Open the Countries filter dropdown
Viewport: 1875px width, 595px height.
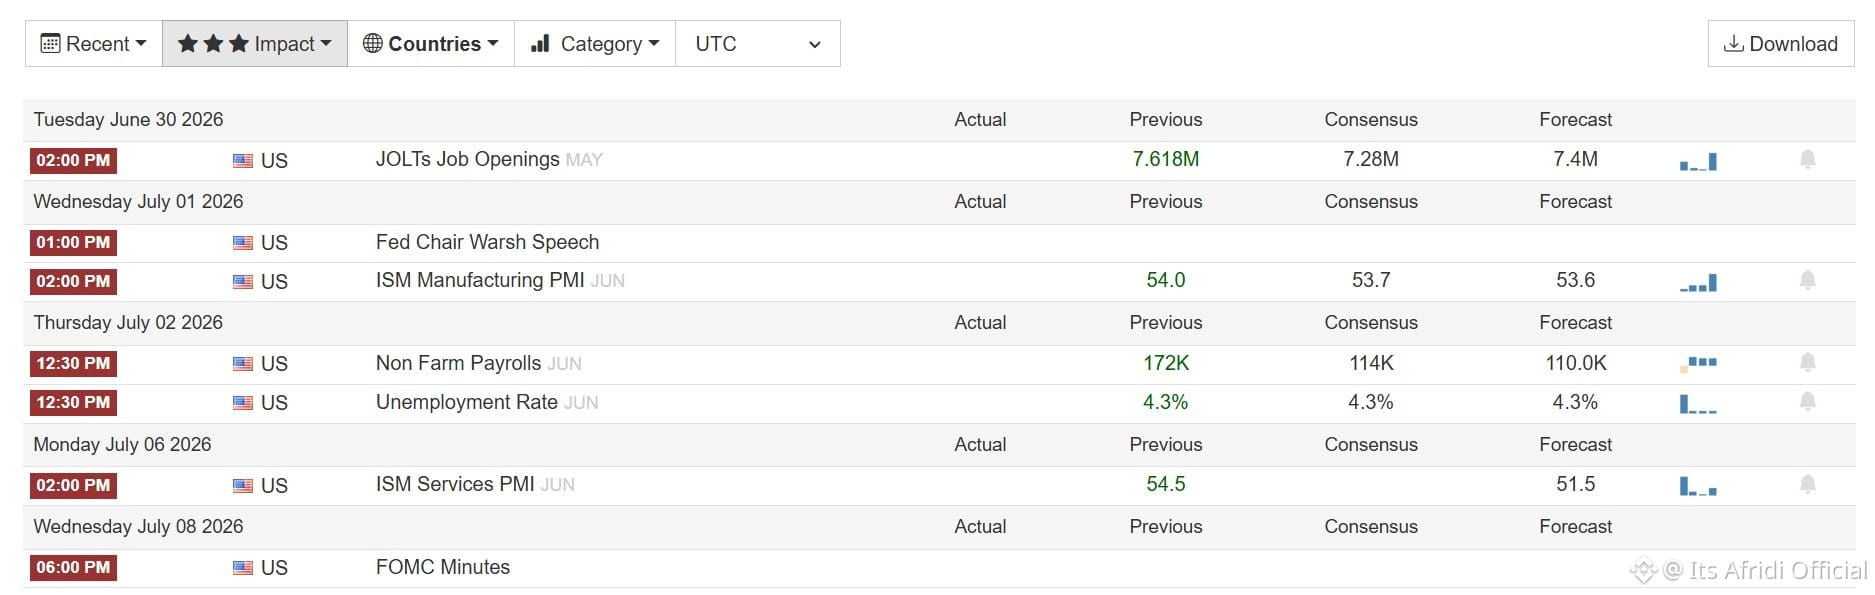(431, 44)
